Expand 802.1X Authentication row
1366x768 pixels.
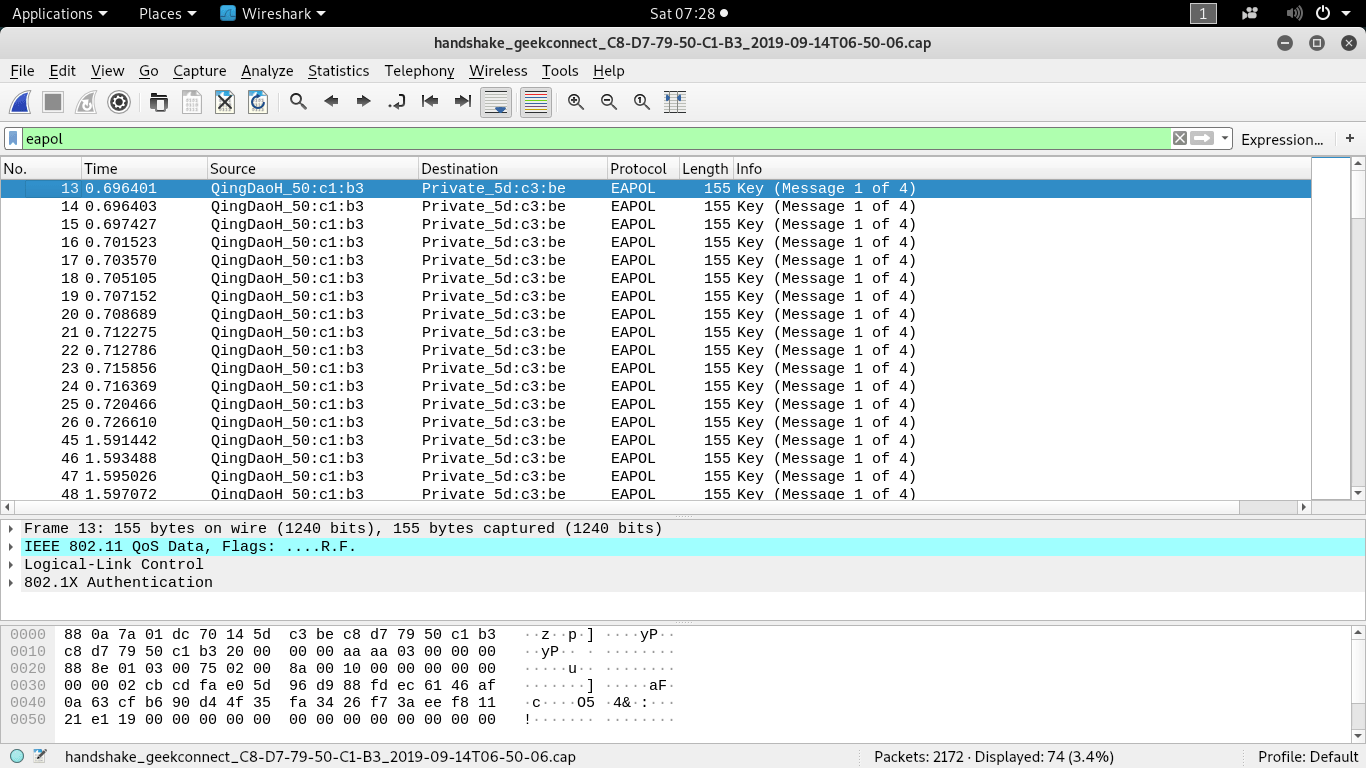[x=11, y=583]
